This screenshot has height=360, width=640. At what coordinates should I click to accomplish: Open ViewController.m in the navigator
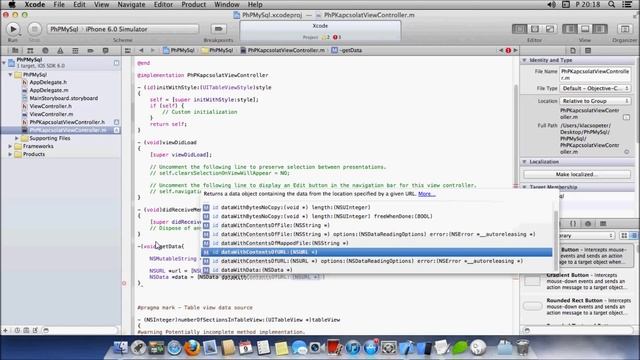tap(51, 114)
